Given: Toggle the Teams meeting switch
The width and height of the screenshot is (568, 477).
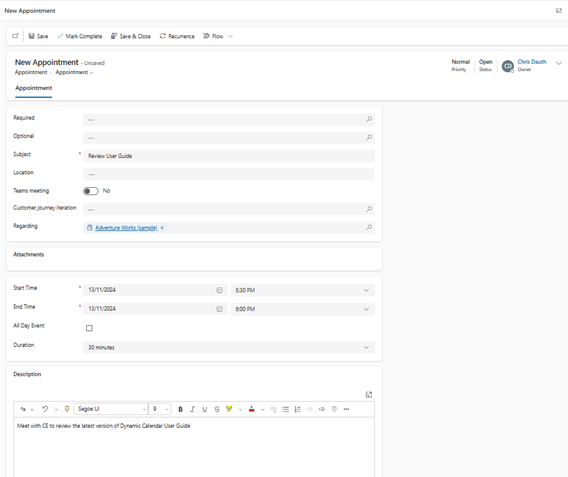Looking at the screenshot, I should click(x=91, y=191).
